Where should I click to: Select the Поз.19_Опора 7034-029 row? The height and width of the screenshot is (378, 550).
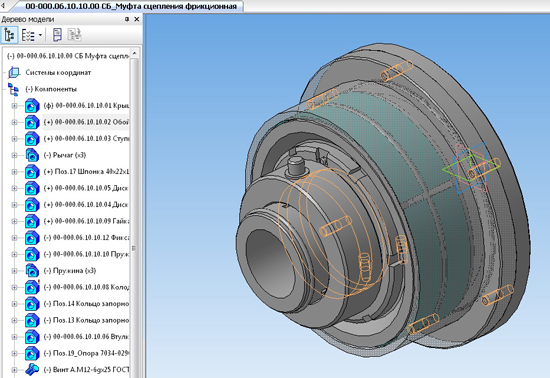click(86, 353)
